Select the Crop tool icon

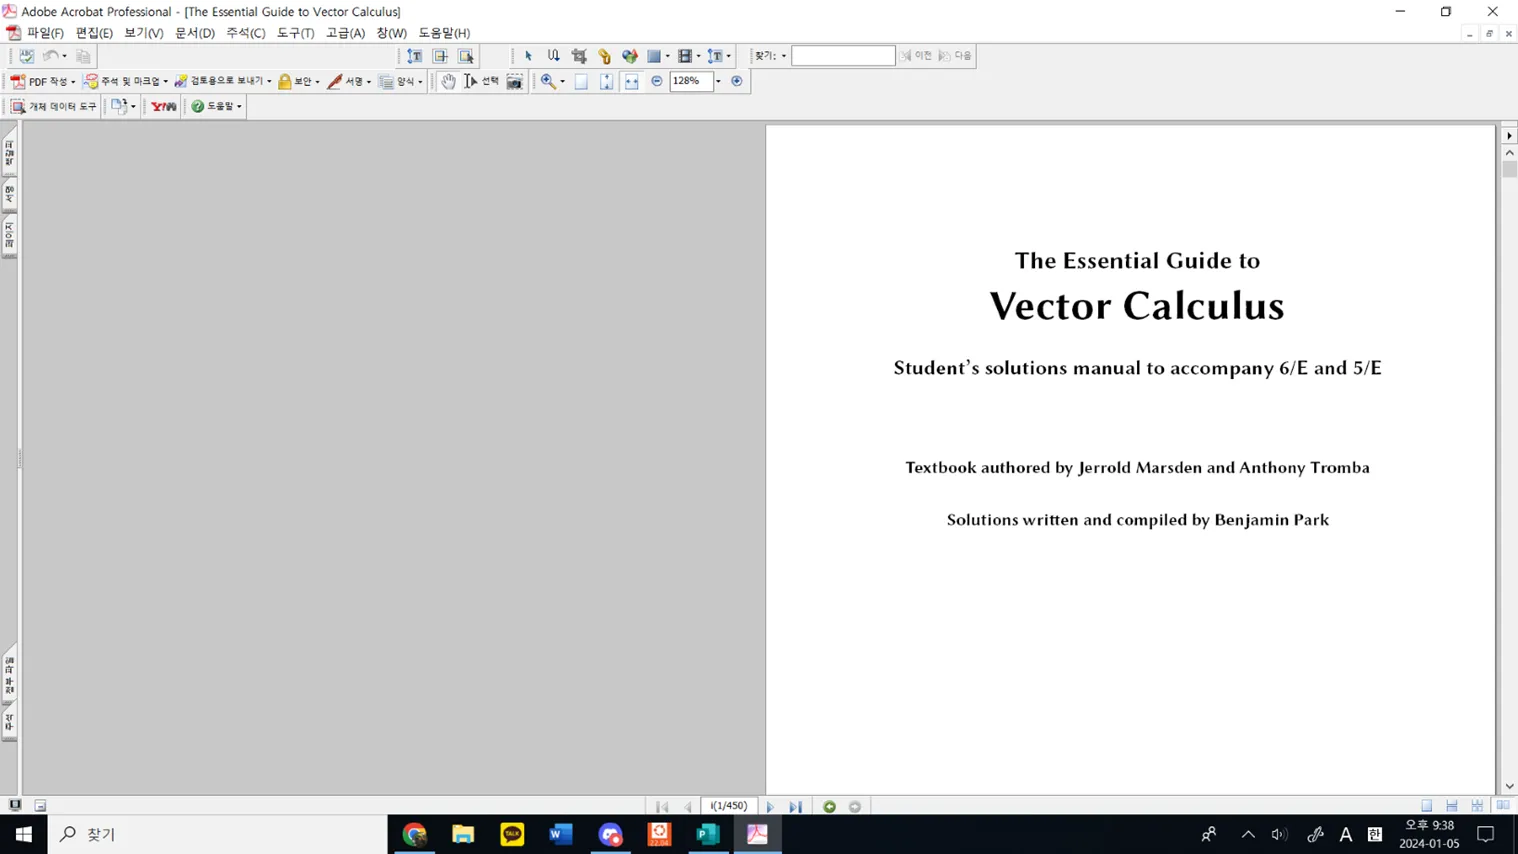579,57
